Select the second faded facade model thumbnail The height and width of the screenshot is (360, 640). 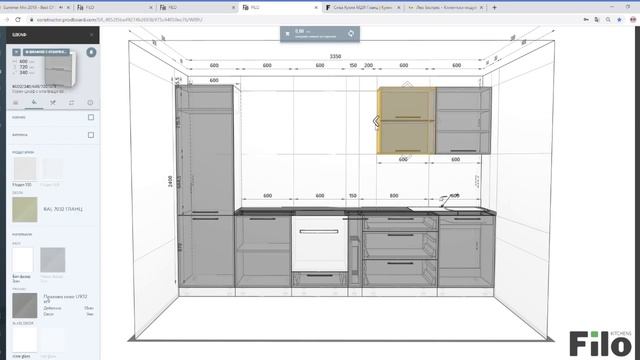click(x=52, y=169)
